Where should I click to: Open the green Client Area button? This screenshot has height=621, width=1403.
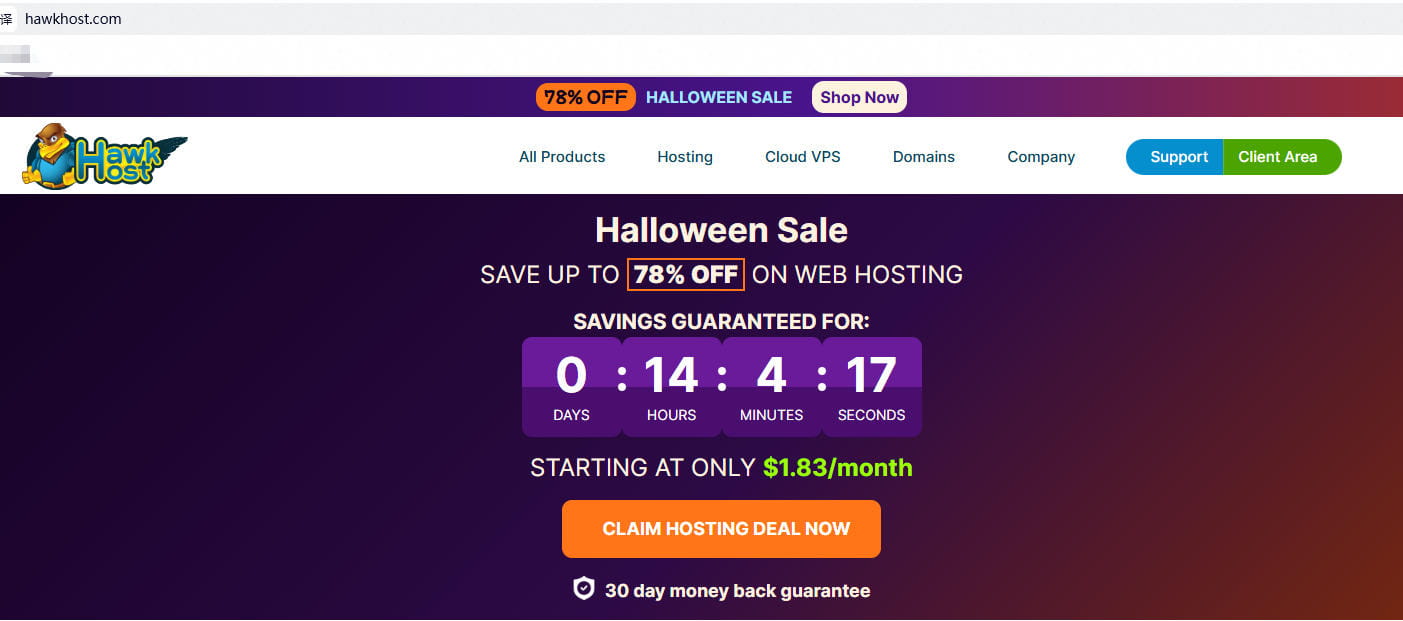(x=1282, y=157)
